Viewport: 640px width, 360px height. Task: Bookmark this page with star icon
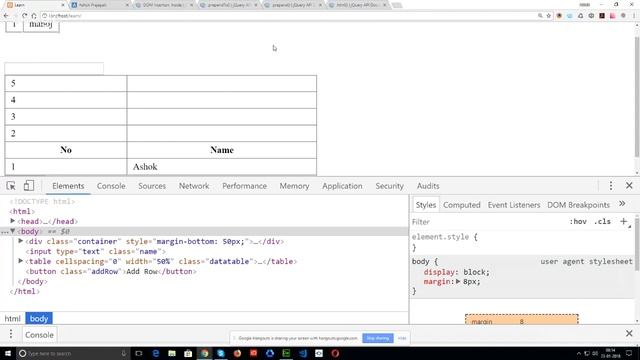click(549, 16)
